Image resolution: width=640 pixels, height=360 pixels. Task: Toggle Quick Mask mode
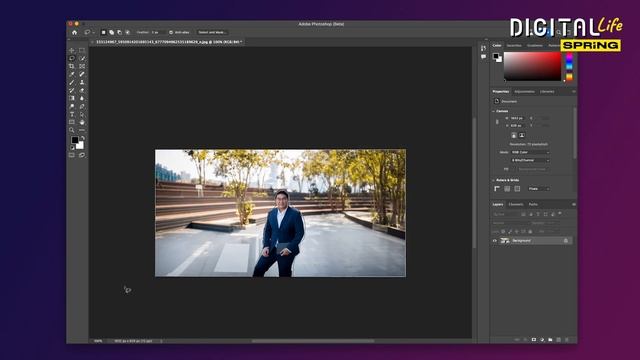point(72,155)
